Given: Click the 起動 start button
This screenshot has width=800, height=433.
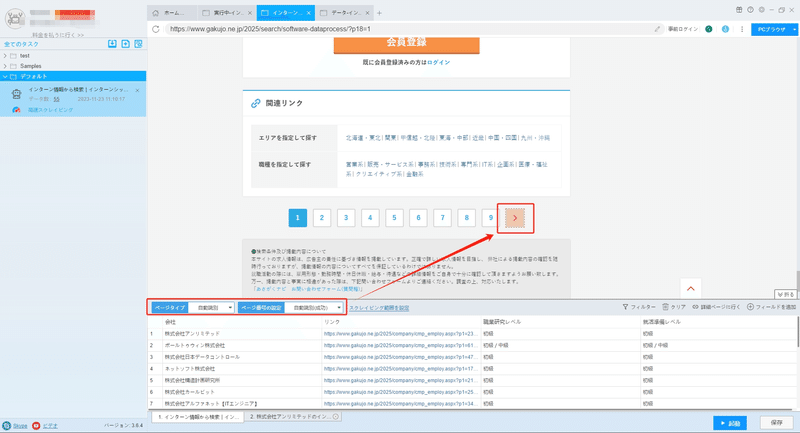Looking at the screenshot, I should click(730, 423).
